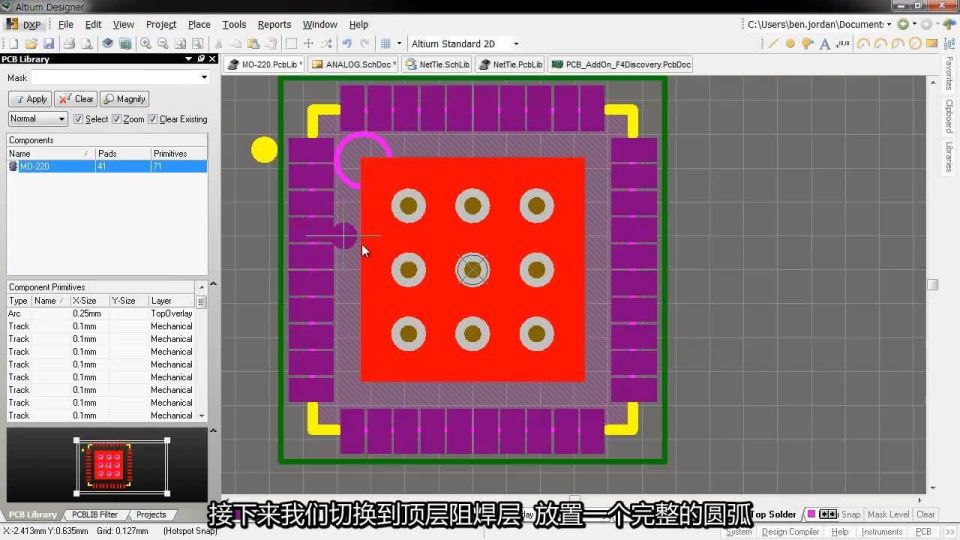
Task: Open the grid options dropdown arrow
Action: [399, 44]
